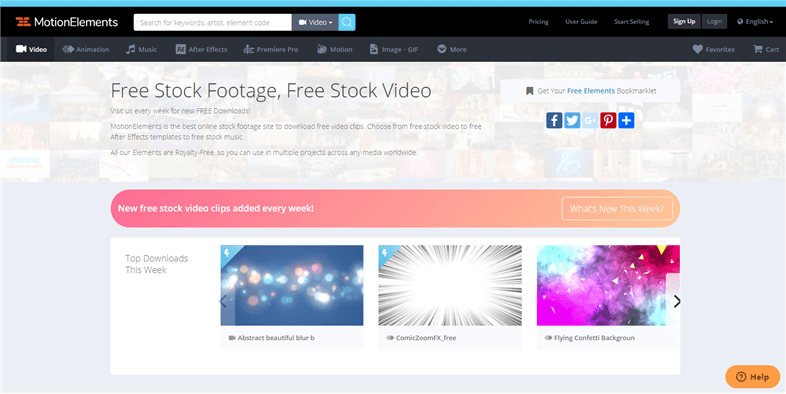Click the Sign Up button

(x=684, y=22)
